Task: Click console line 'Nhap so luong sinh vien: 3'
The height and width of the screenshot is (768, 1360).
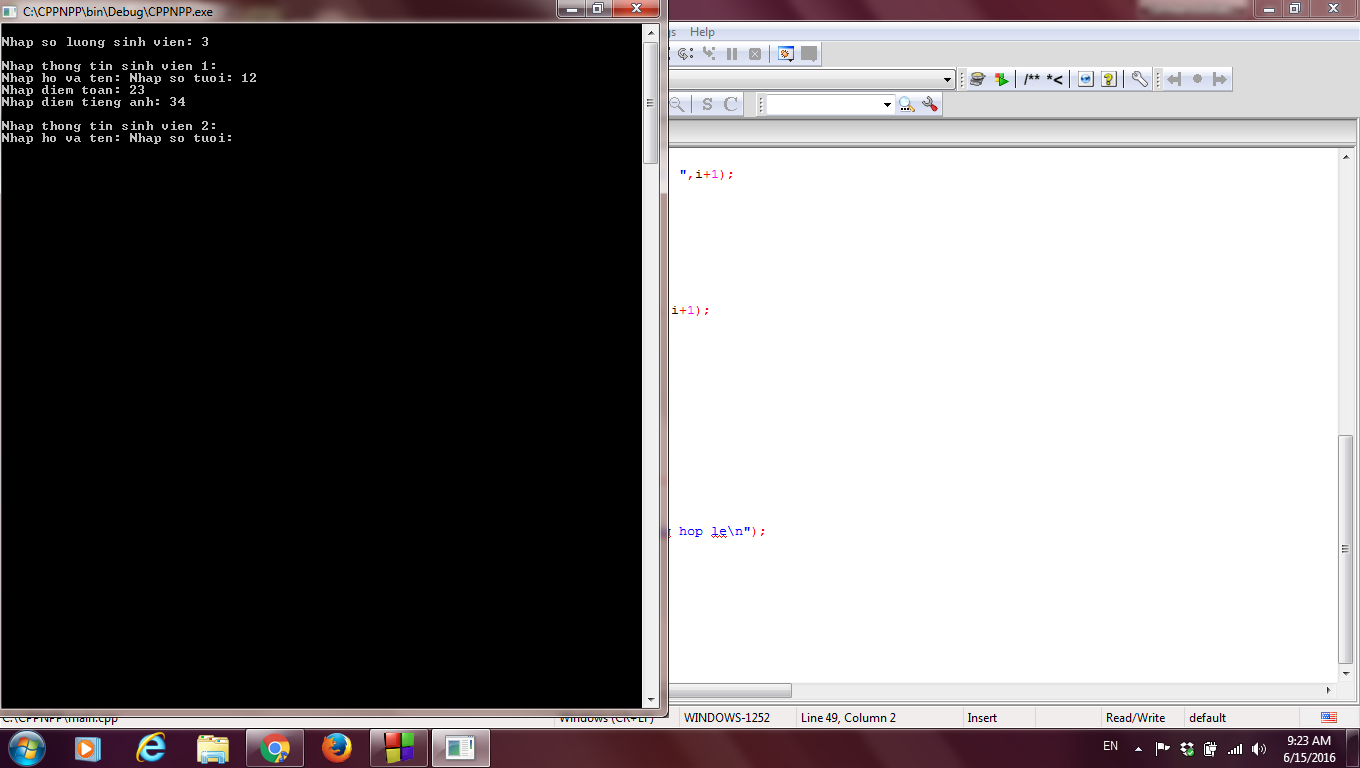Action: pos(106,42)
